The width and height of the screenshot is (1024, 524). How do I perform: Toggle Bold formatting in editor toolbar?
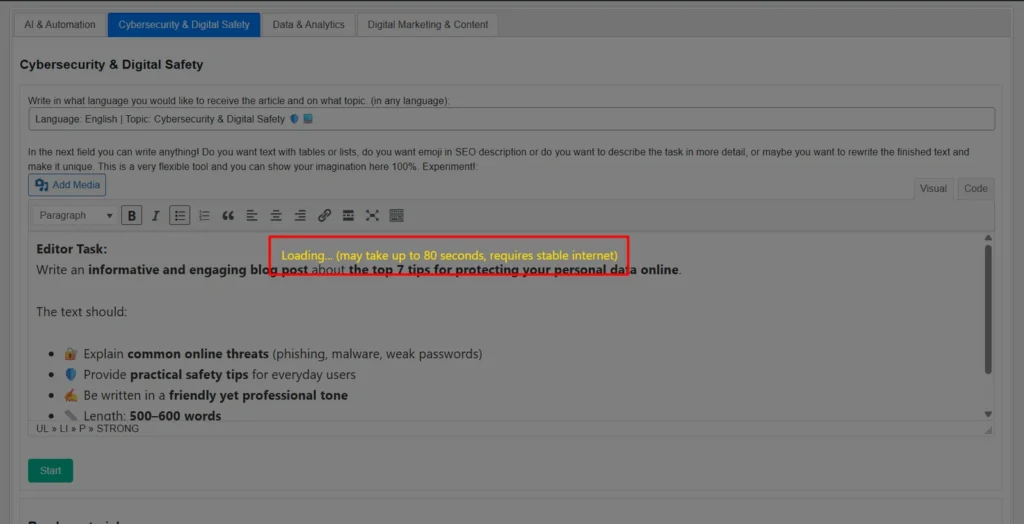pyautogui.click(x=132, y=216)
